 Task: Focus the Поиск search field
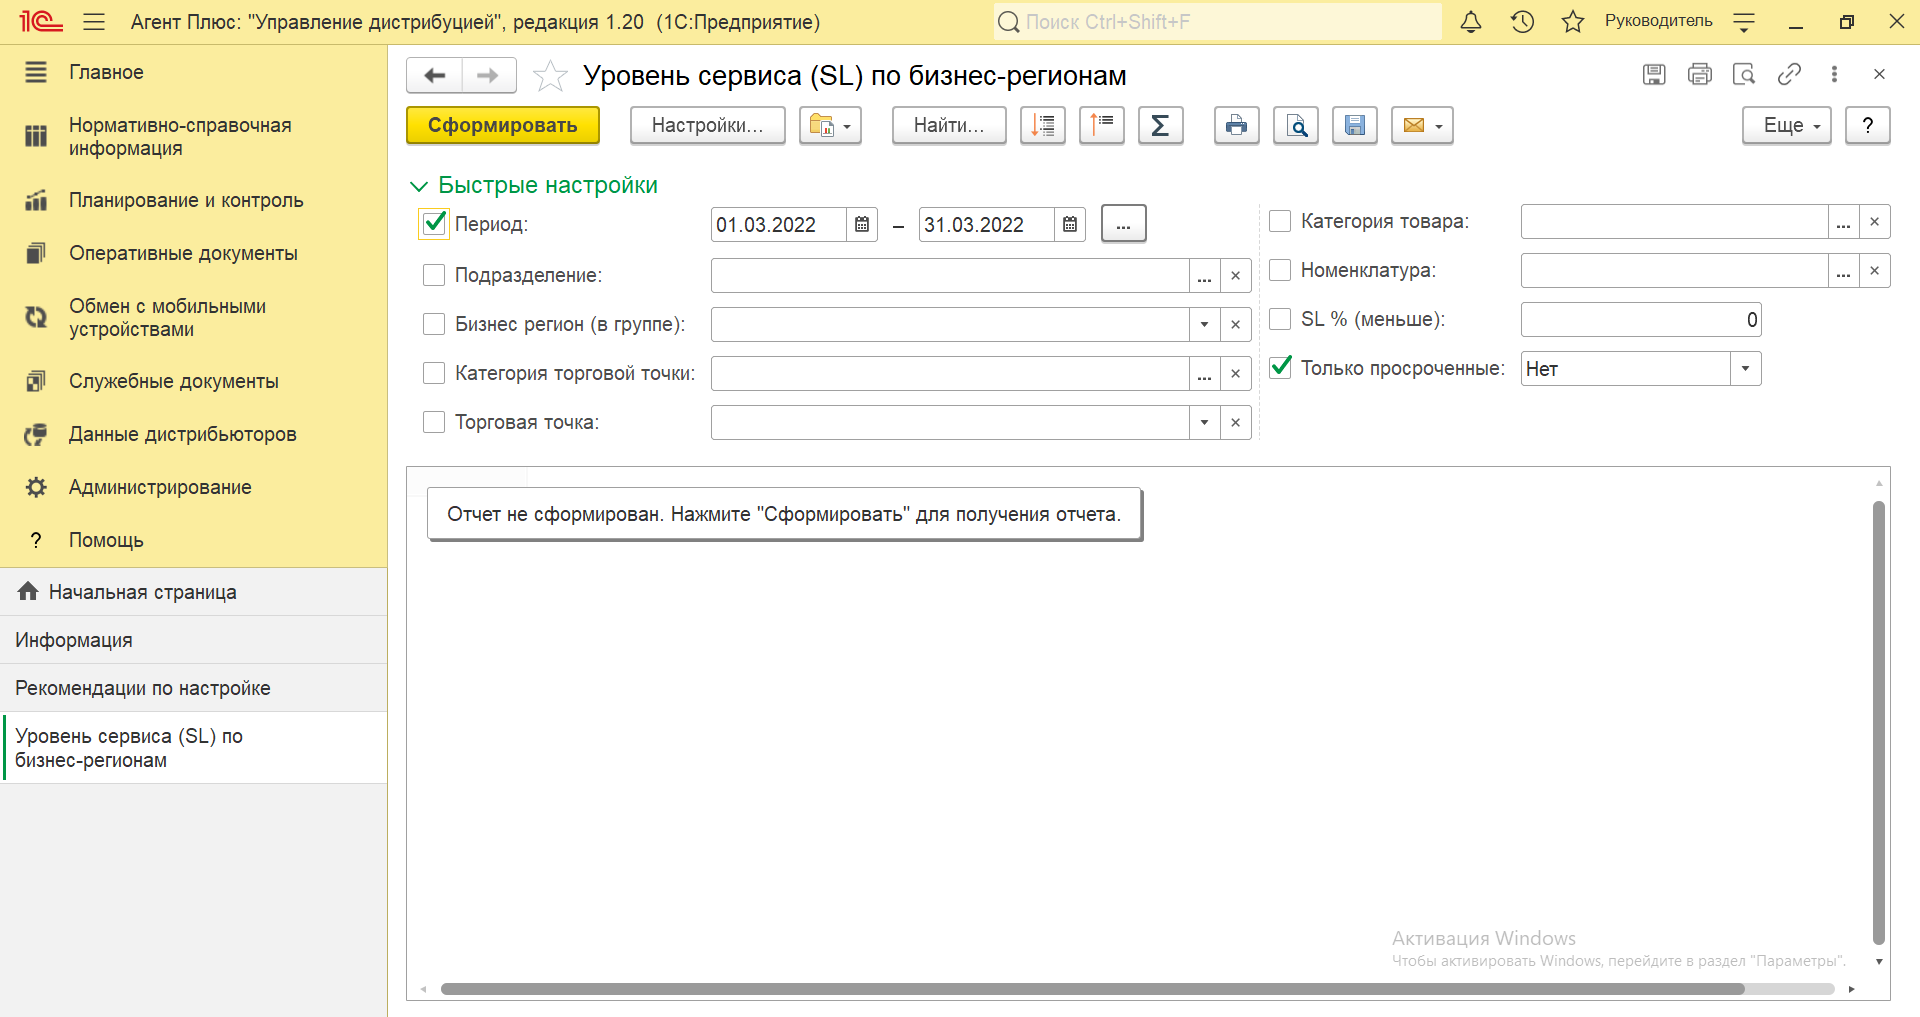[1217, 21]
